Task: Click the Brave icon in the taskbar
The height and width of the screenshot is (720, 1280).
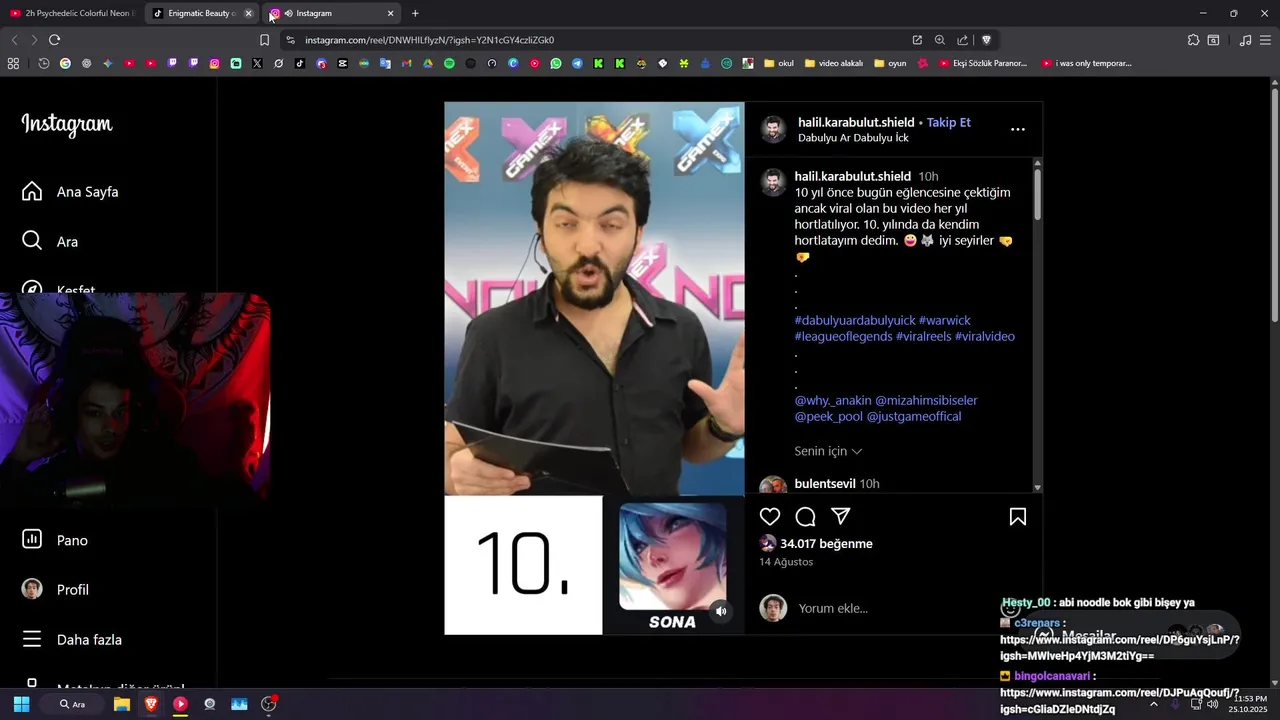Action: [151, 704]
